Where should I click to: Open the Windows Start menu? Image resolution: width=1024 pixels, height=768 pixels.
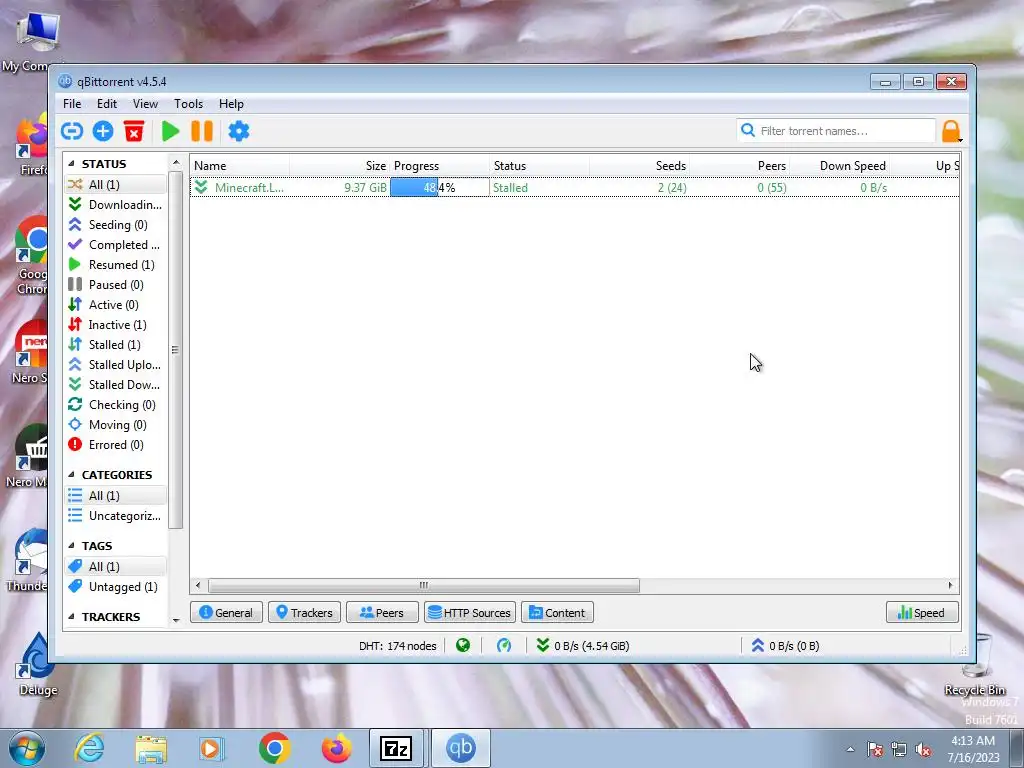(26, 748)
